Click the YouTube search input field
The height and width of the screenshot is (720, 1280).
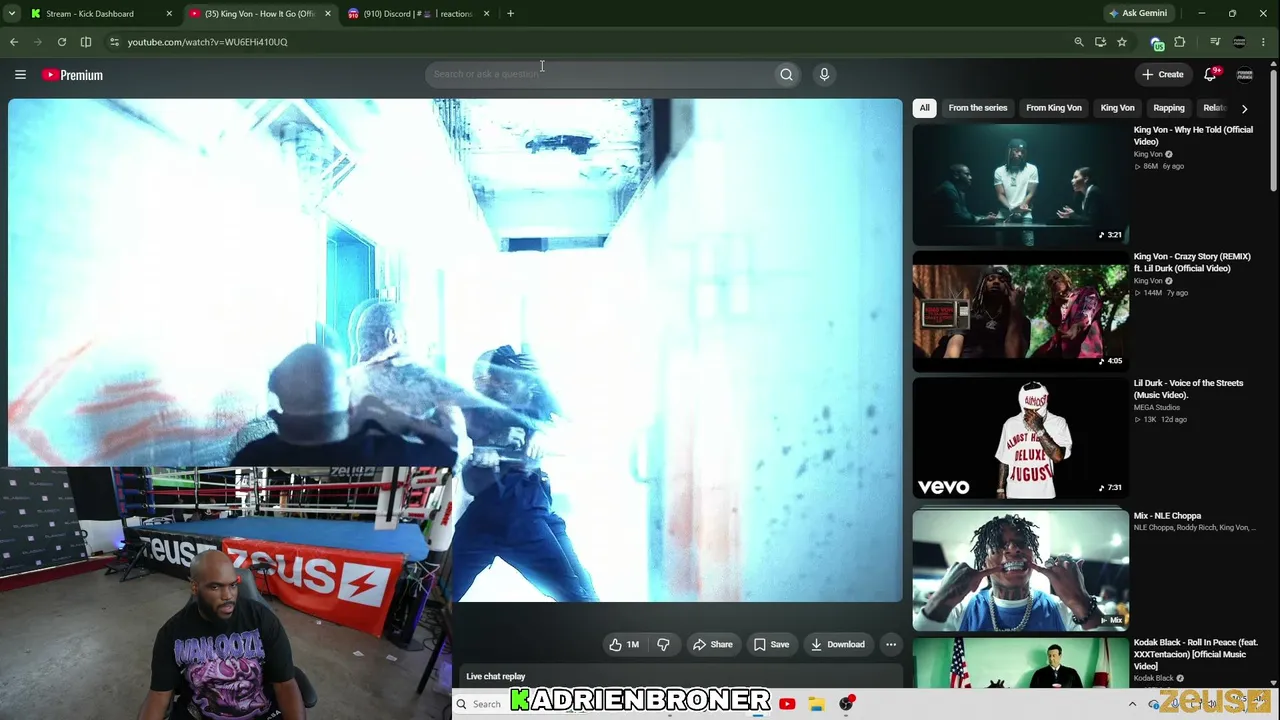(598, 74)
